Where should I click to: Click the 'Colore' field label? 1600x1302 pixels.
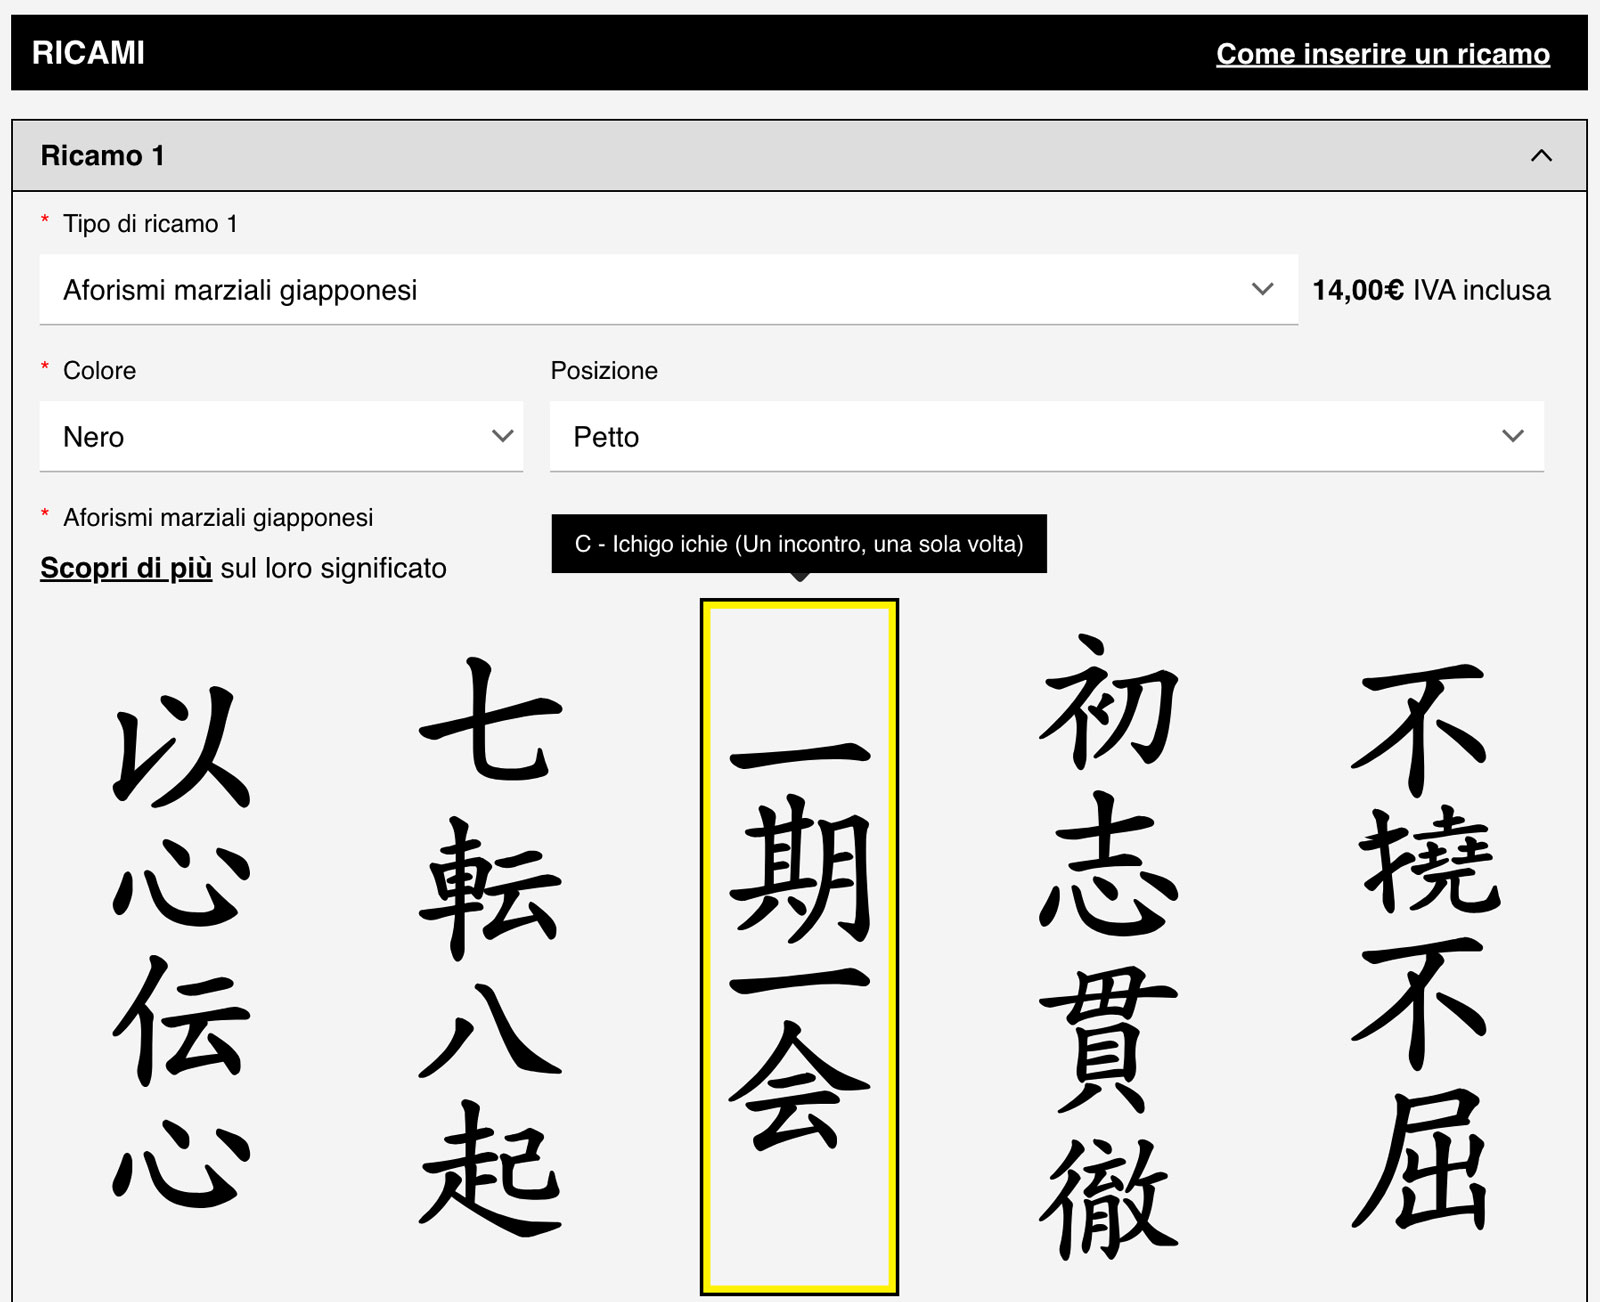pos(99,371)
